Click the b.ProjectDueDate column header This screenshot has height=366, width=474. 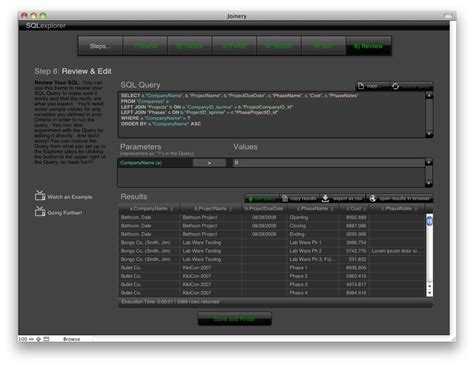point(264,209)
